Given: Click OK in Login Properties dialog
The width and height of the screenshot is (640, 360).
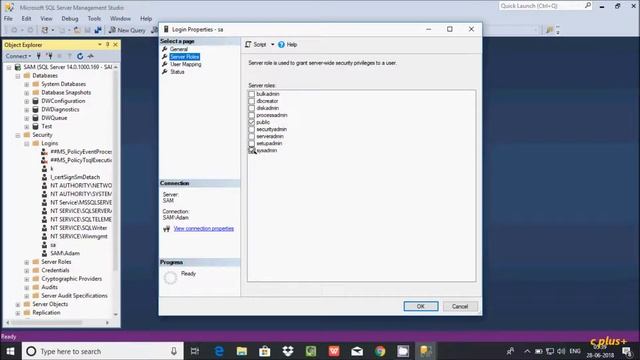Looking at the screenshot, I should (x=421, y=307).
